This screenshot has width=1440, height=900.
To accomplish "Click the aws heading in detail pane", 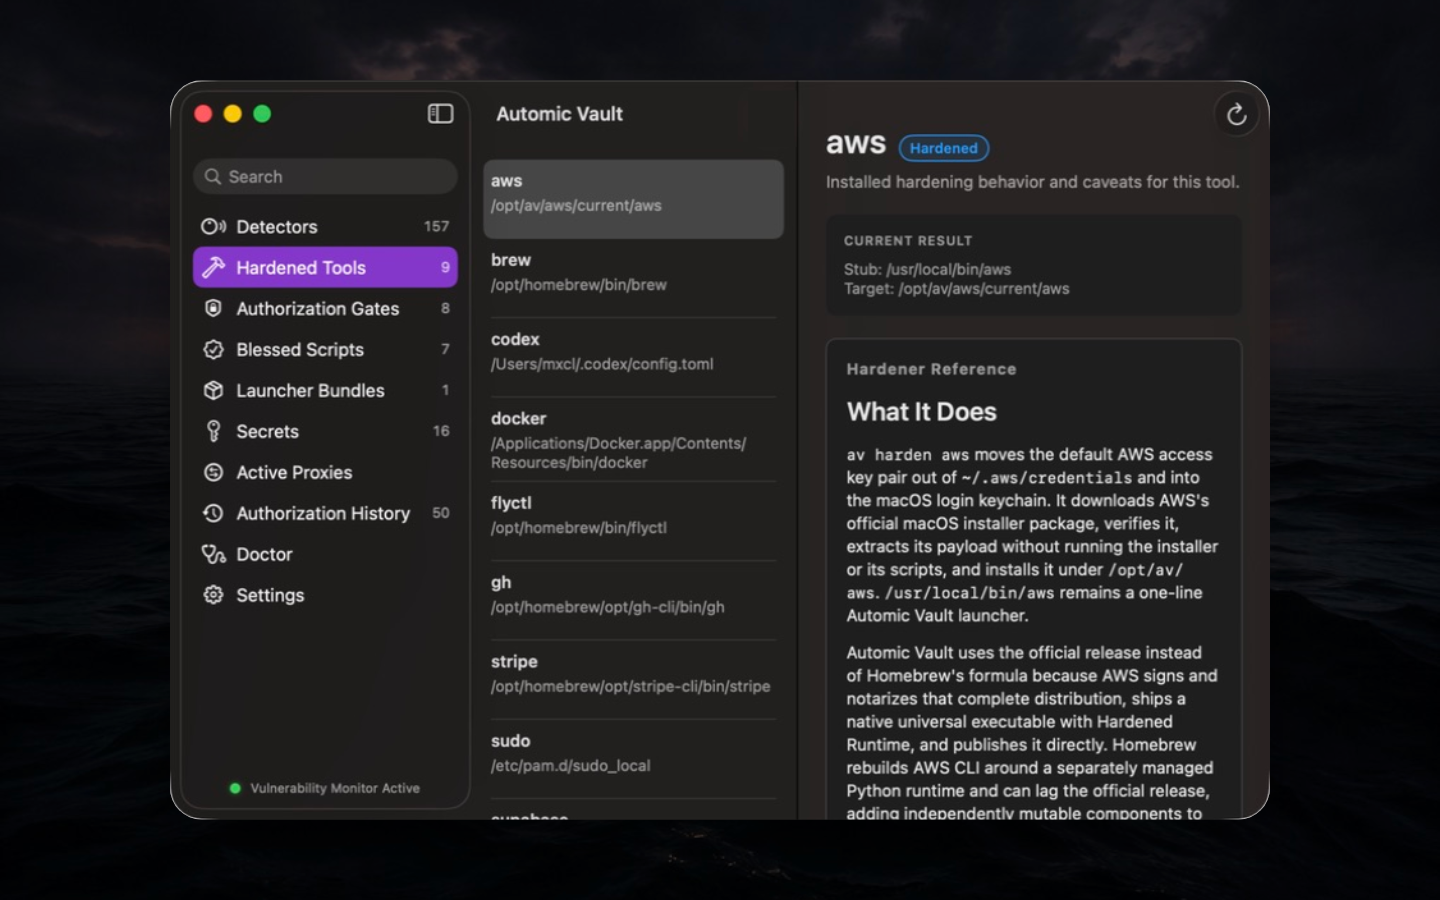I will [856, 143].
